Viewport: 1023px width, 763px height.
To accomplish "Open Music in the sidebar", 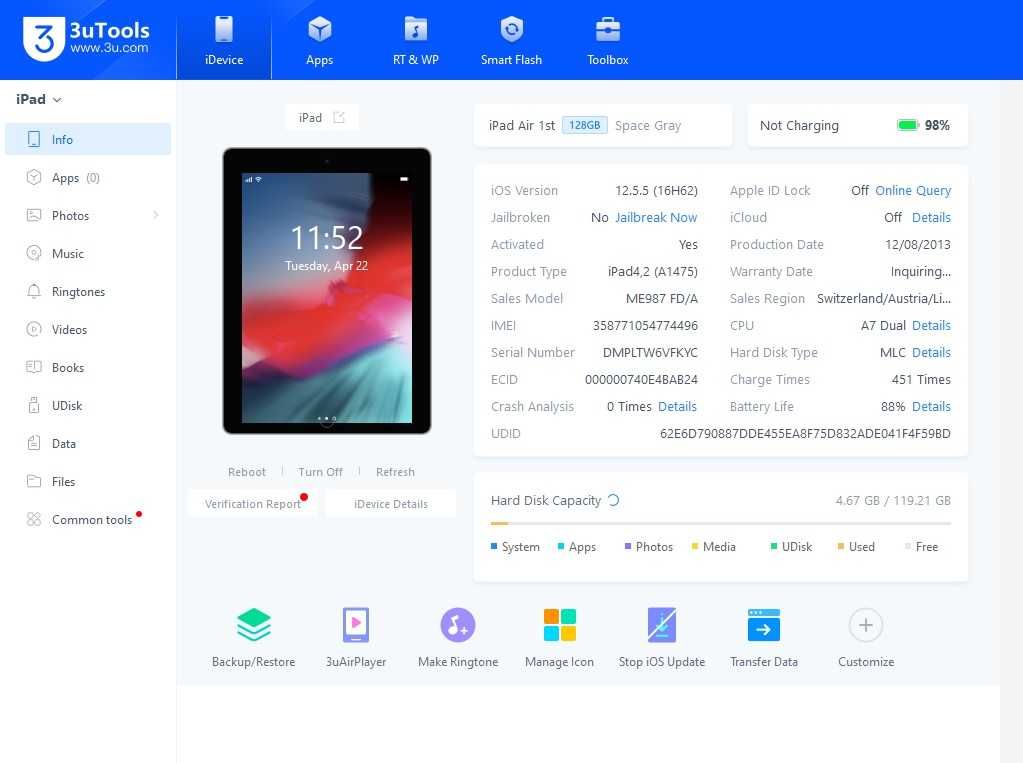I will click(x=88, y=253).
